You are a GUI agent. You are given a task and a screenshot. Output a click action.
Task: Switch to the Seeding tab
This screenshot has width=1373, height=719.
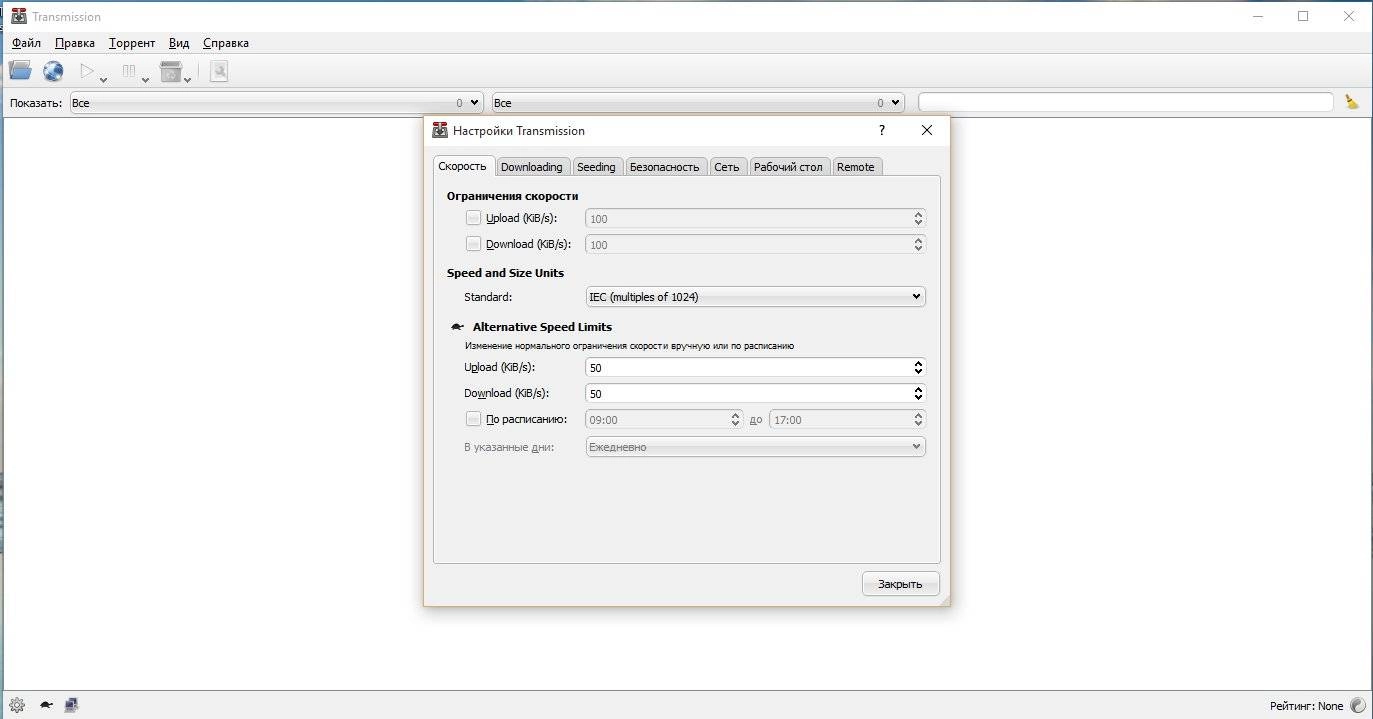[x=597, y=167]
